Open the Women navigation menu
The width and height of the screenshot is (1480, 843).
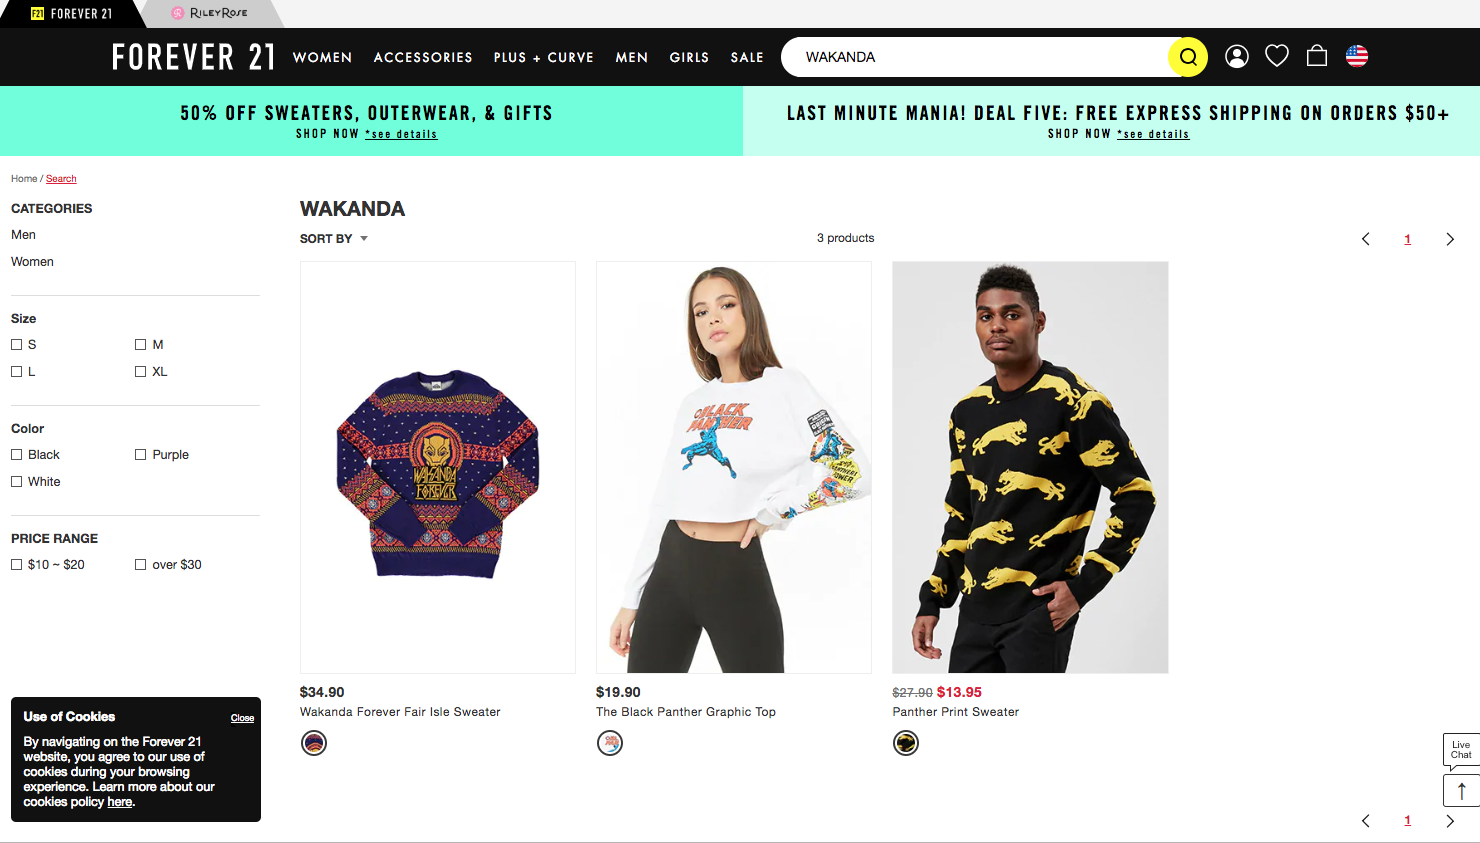(322, 58)
